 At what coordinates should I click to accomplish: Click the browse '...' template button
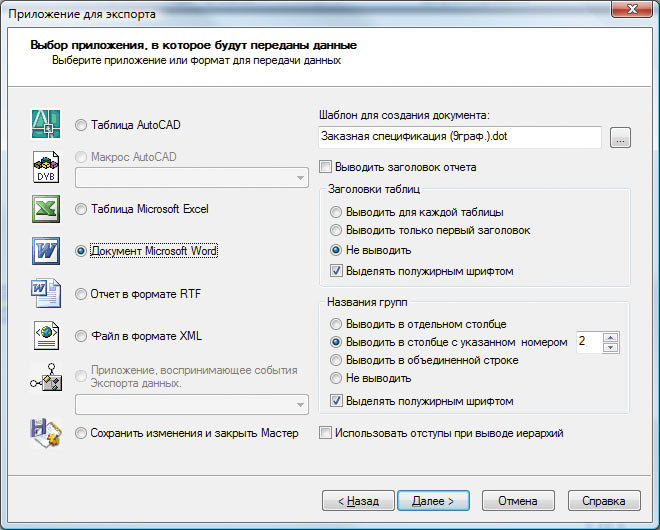pos(620,138)
